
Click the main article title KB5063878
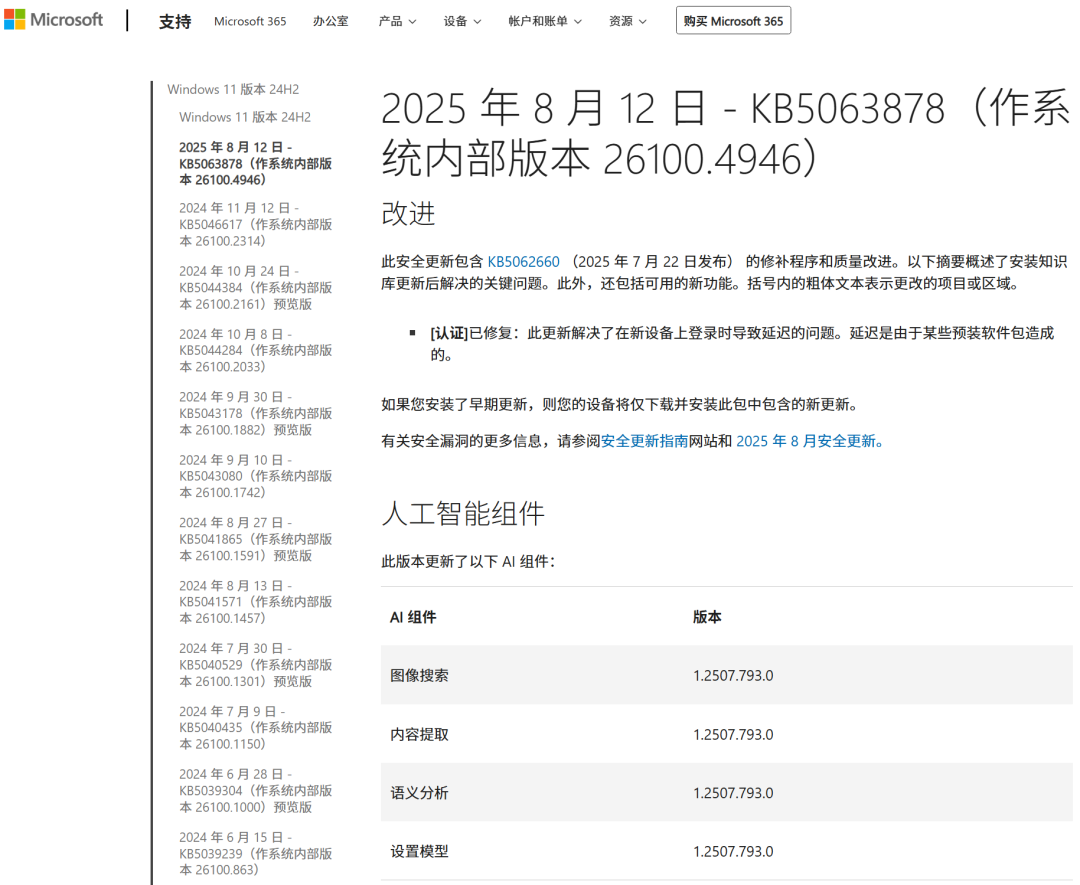(x=726, y=133)
